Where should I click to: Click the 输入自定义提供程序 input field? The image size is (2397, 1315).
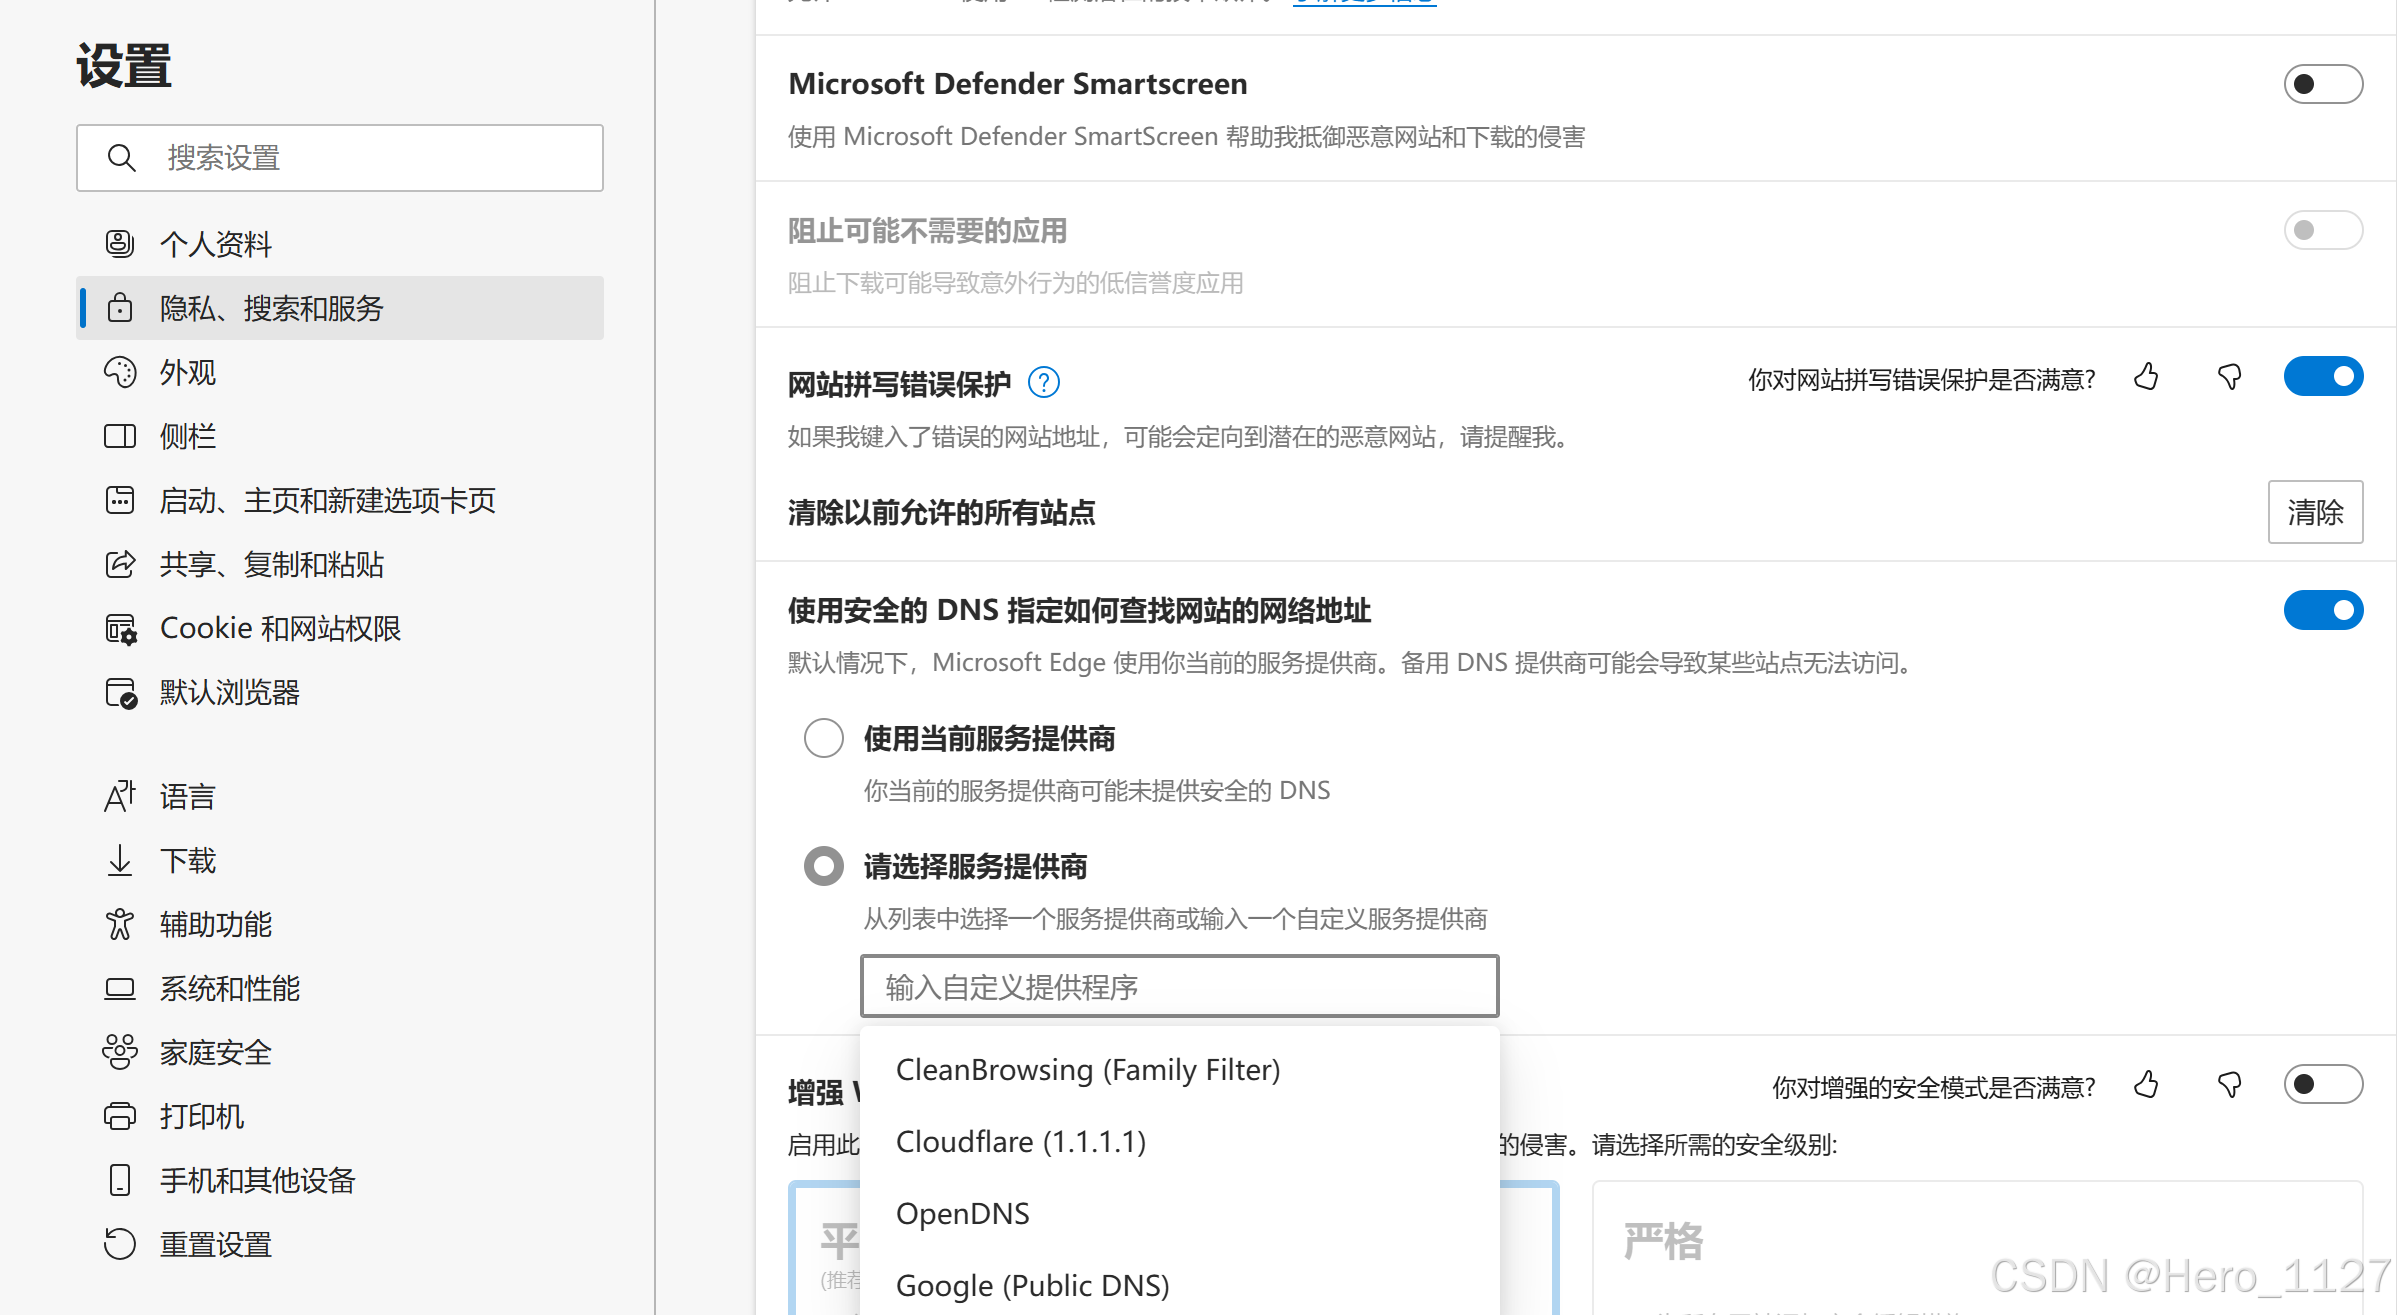[1179, 987]
